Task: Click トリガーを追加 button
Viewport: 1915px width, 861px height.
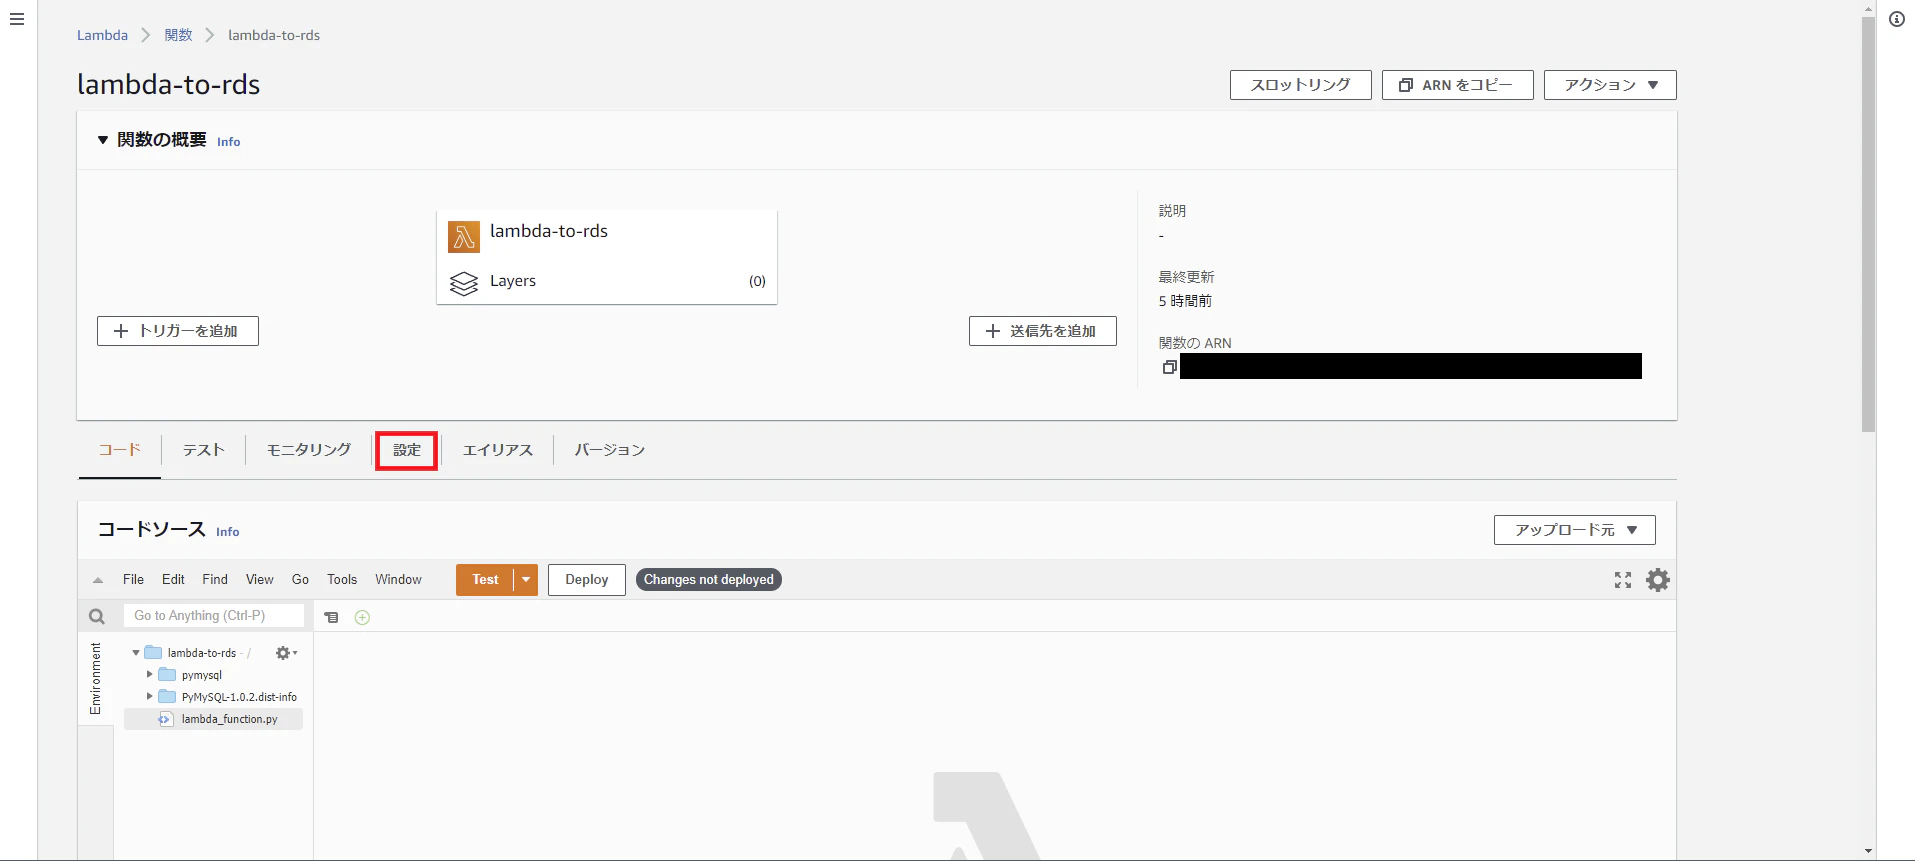Action: point(178,331)
